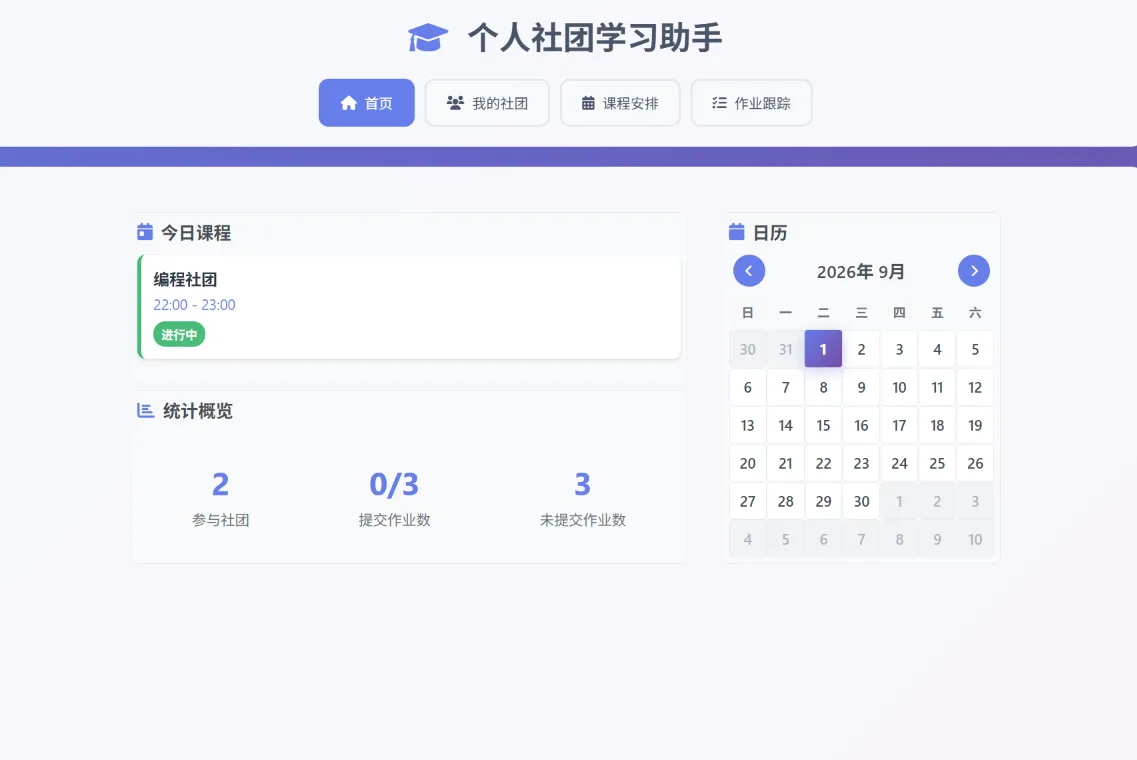This screenshot has width=1137, height=760.
Task: Click the 0/3 submitted homework value
Action: (x=394, y=484)
